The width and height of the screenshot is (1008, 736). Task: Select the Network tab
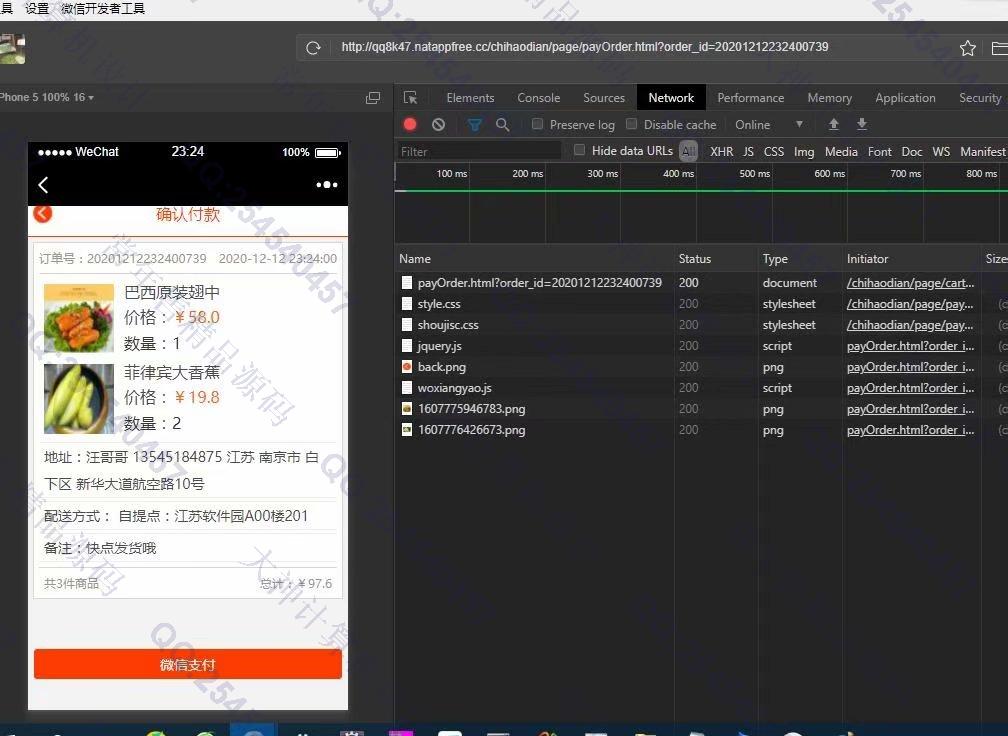(671, 98)
